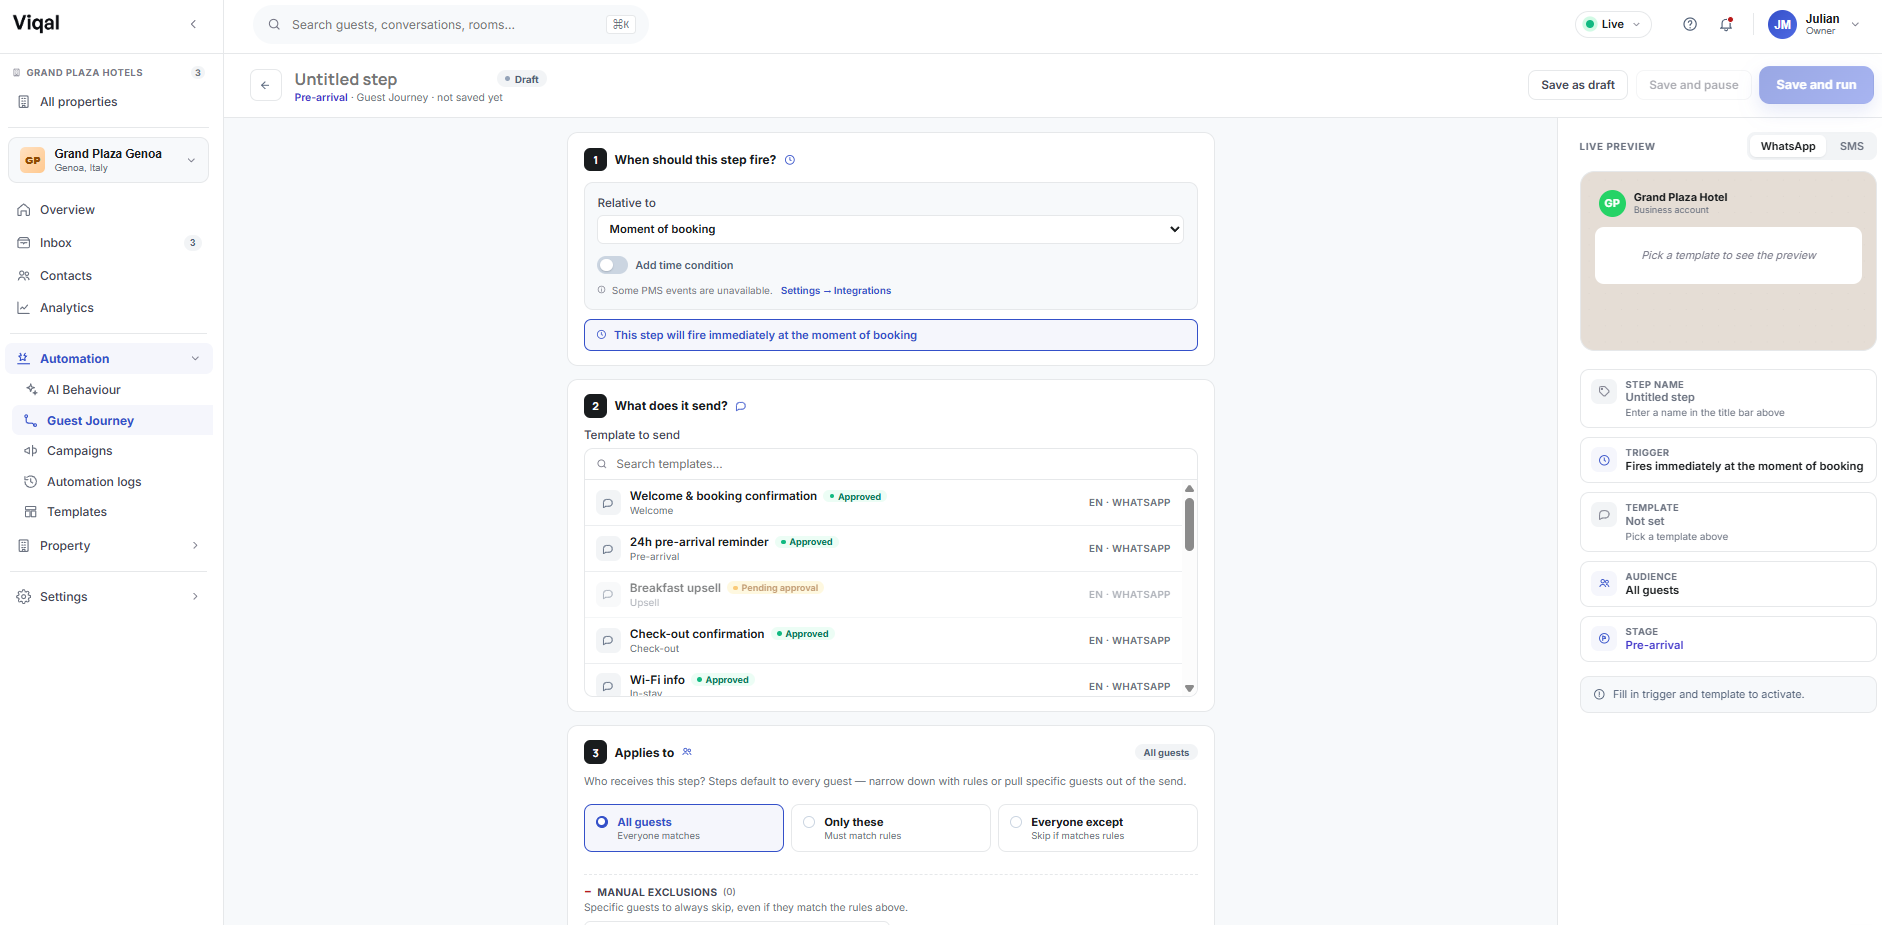This screenshot has width=1882, height=925.
Task: Click the template list scrollbar thumb
Action: pos(1189,524)
